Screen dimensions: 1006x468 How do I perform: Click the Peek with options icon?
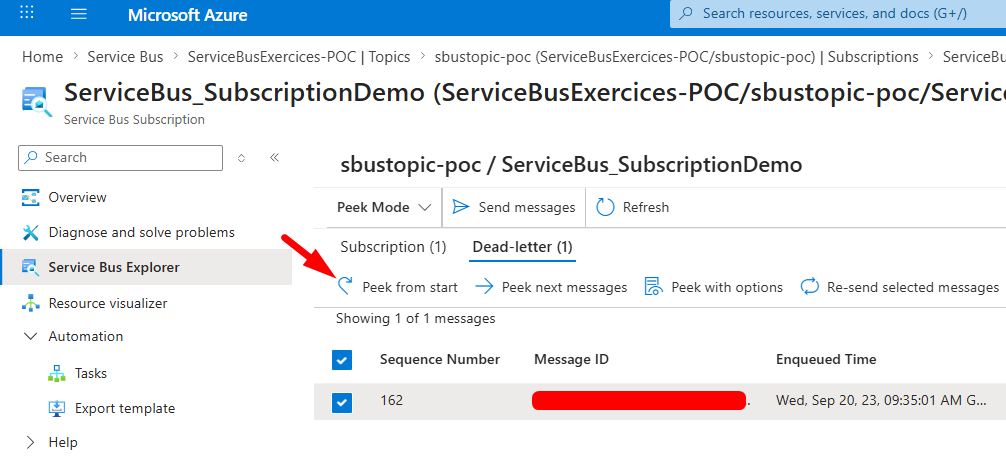(653, 286)
